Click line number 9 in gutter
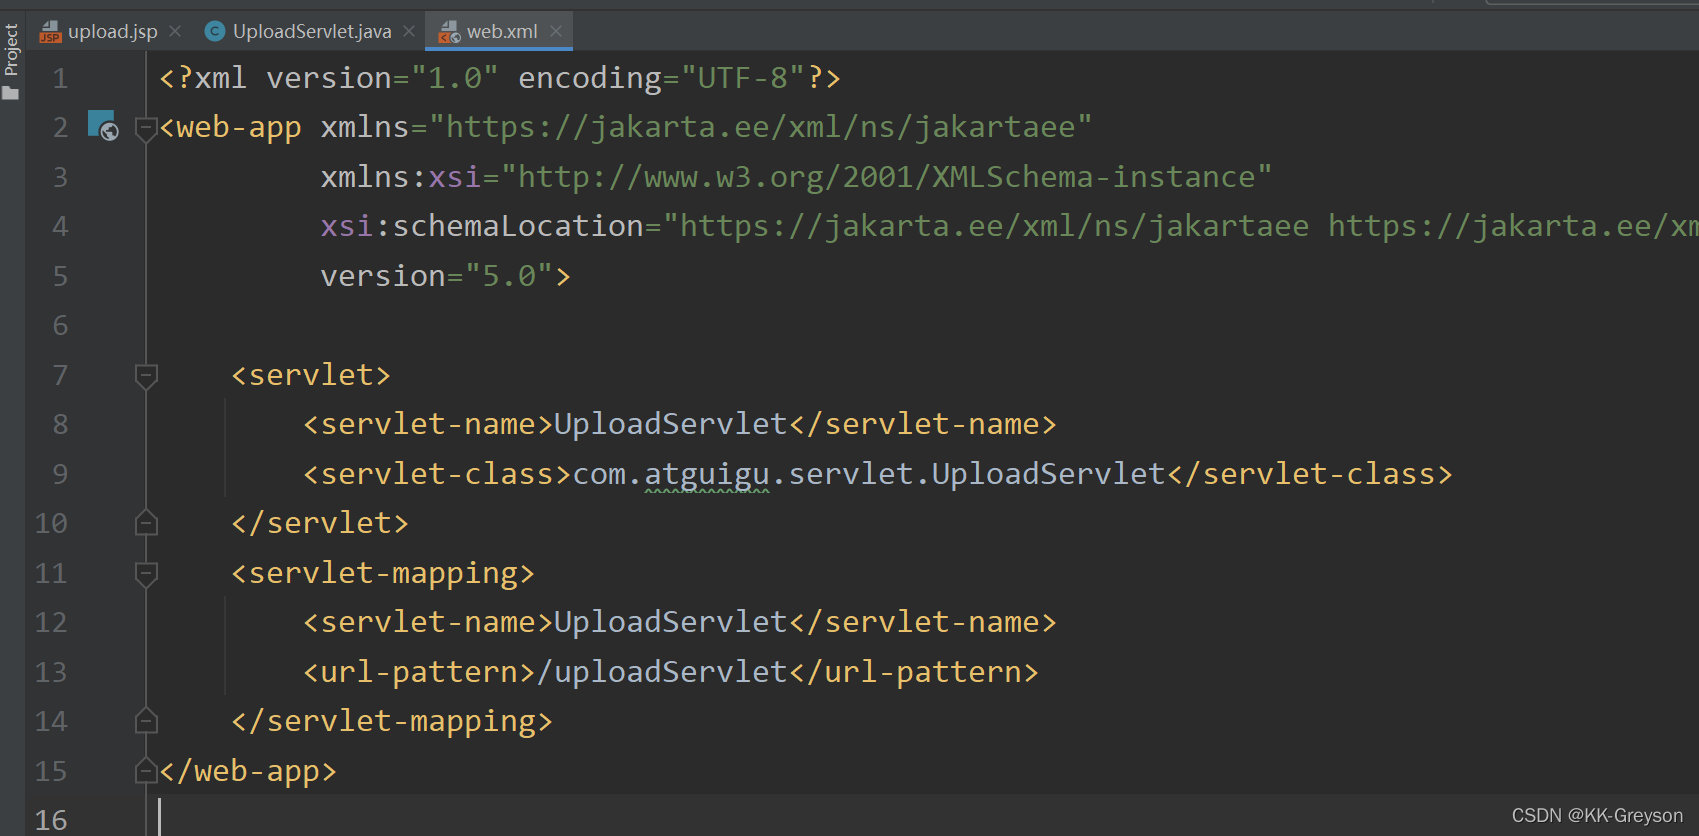1699x836 pixels. click(60, 474)
